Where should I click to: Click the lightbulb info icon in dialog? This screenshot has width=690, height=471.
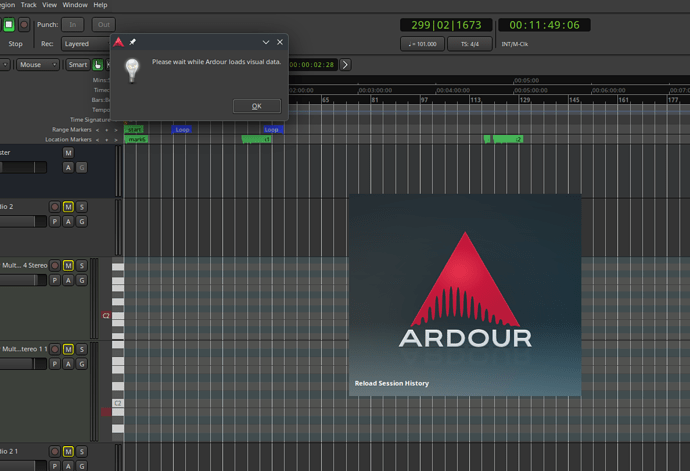coord(132,70)
